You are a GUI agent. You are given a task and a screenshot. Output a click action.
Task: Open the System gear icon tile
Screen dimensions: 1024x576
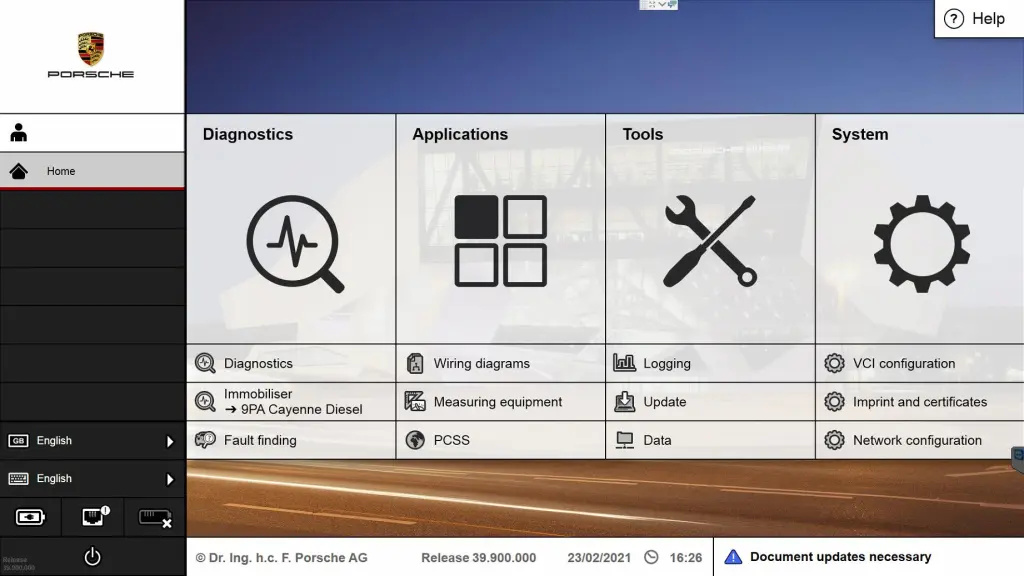[x=920, y=243]
